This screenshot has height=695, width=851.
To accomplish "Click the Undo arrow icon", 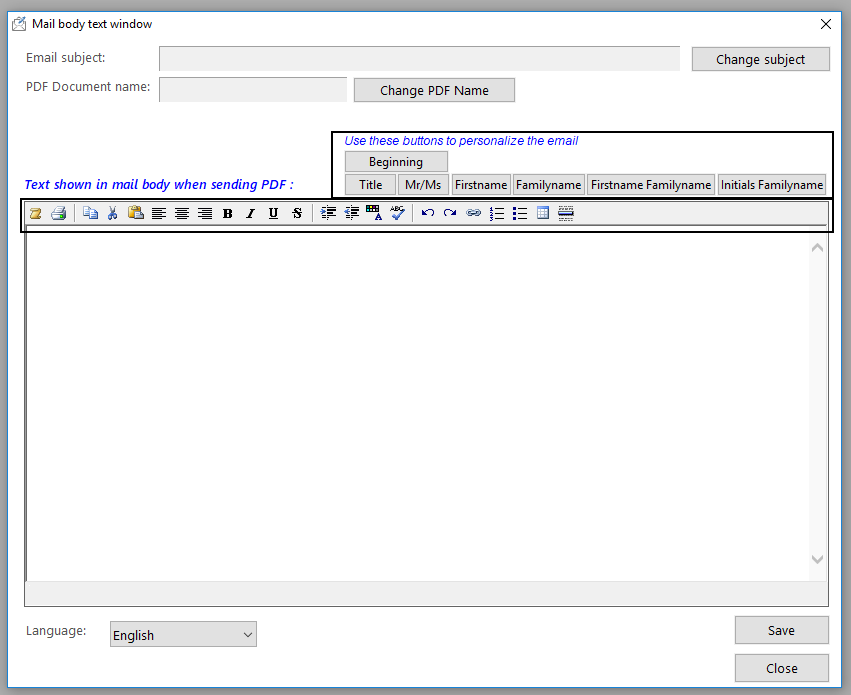I will 427,213.
